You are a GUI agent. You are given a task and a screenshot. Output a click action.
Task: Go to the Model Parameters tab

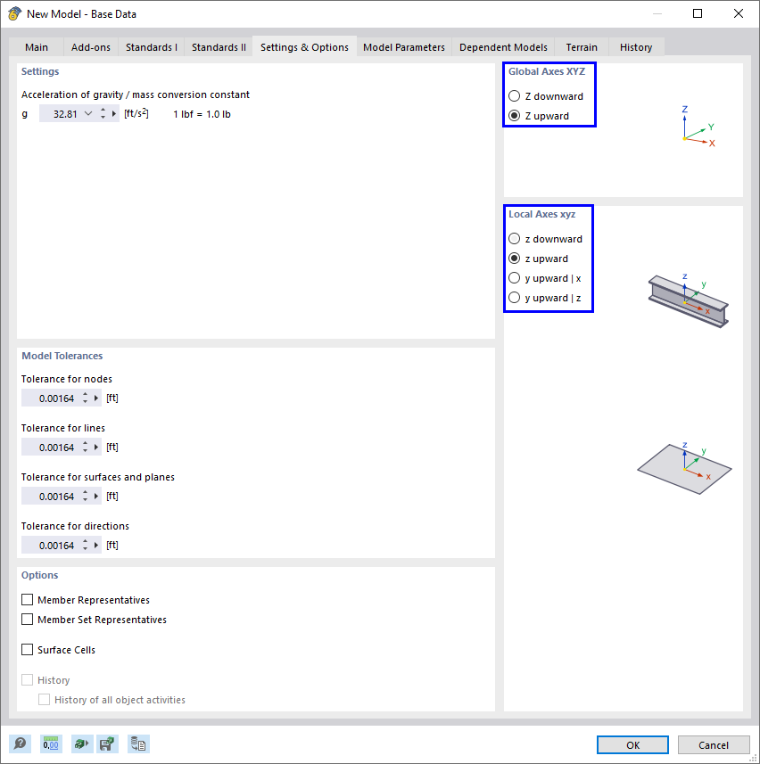404,47
